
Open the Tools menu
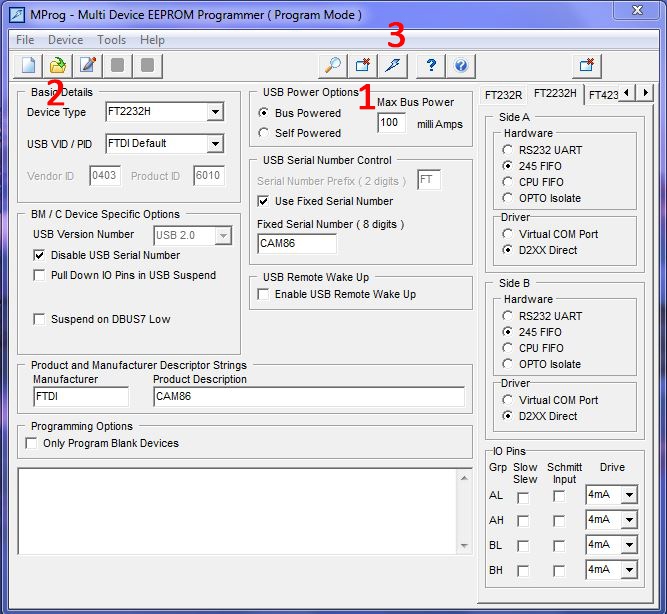pyautogui.click(x=111, y=40)
